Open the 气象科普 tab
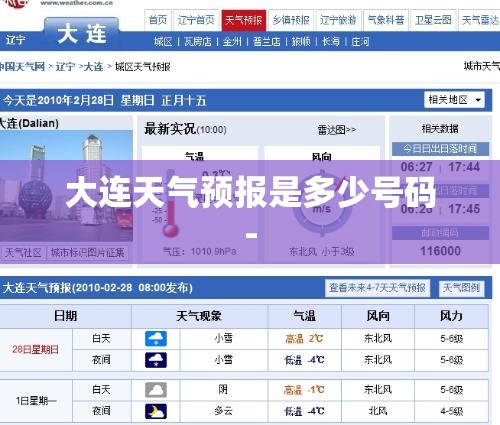The image size is (500, 425). [x=386, y=20]
